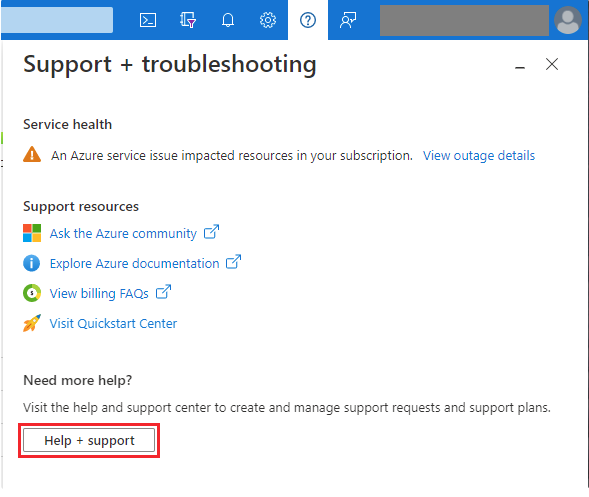Viewport: 589px width, 497px height.
Task: Click the blue info icon by documentation
Action: click(32, 263)
